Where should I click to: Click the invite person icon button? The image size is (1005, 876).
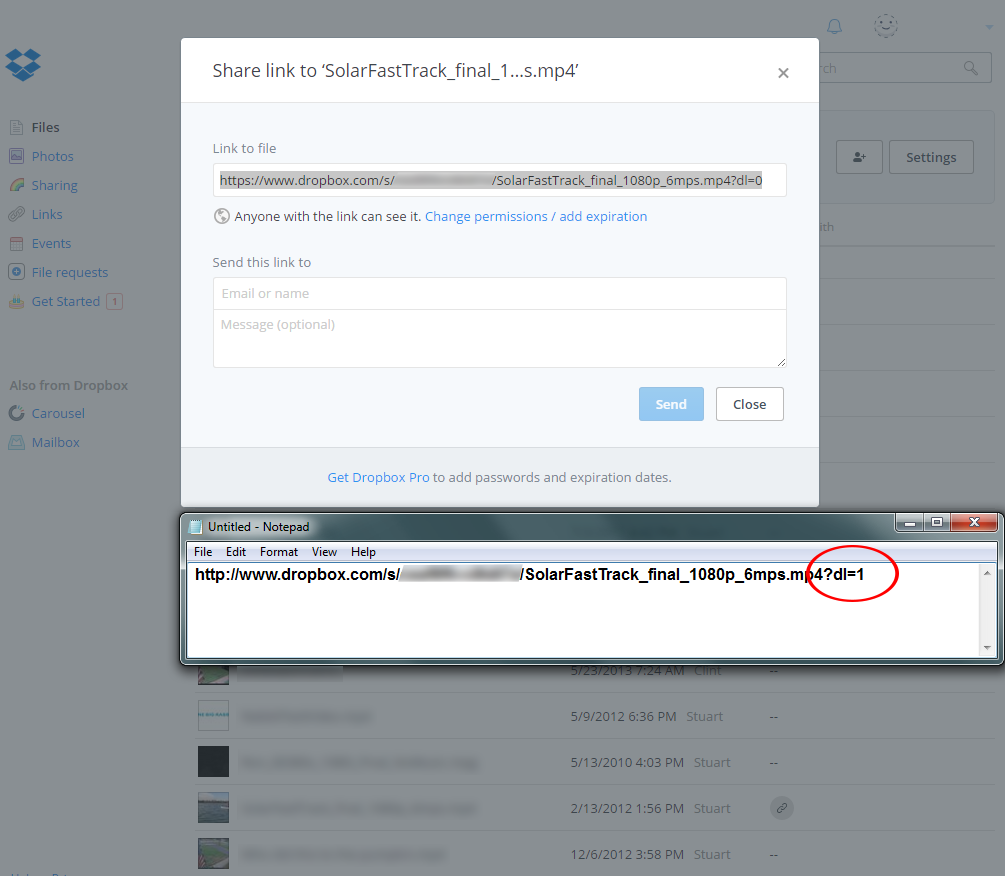click(x=860, y=157)
